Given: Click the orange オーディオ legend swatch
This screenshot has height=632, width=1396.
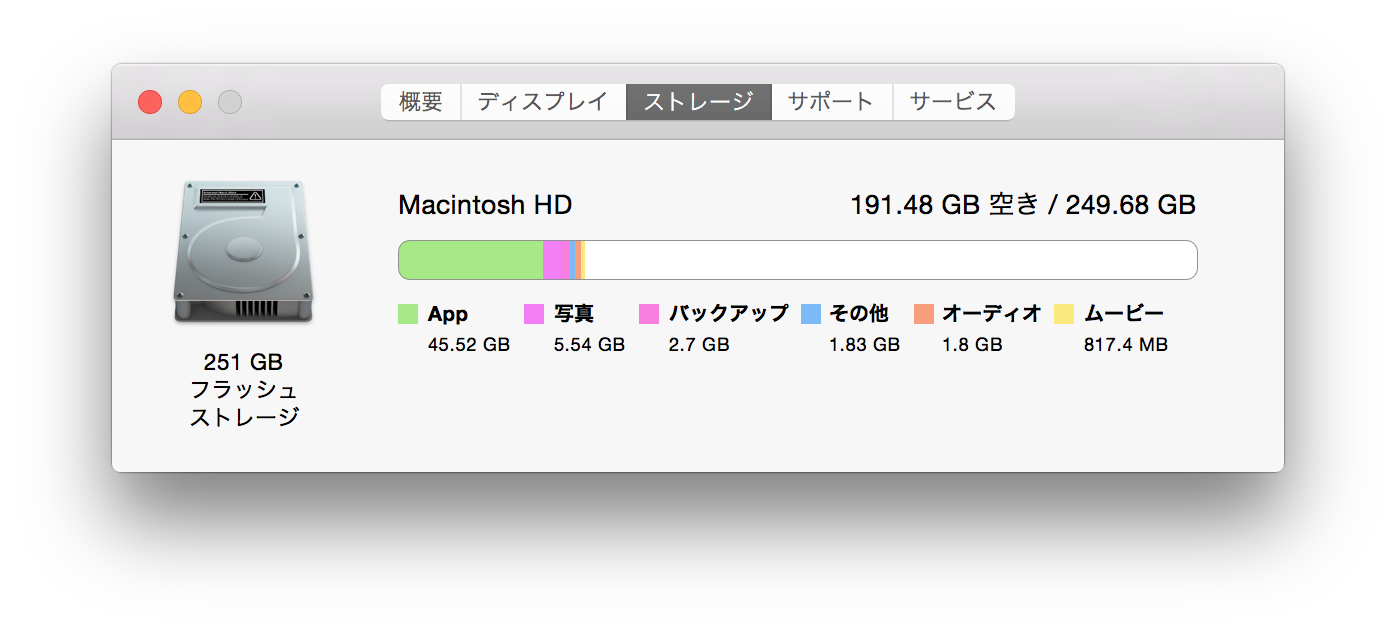Looking at the screenshot, I should 923,314.
